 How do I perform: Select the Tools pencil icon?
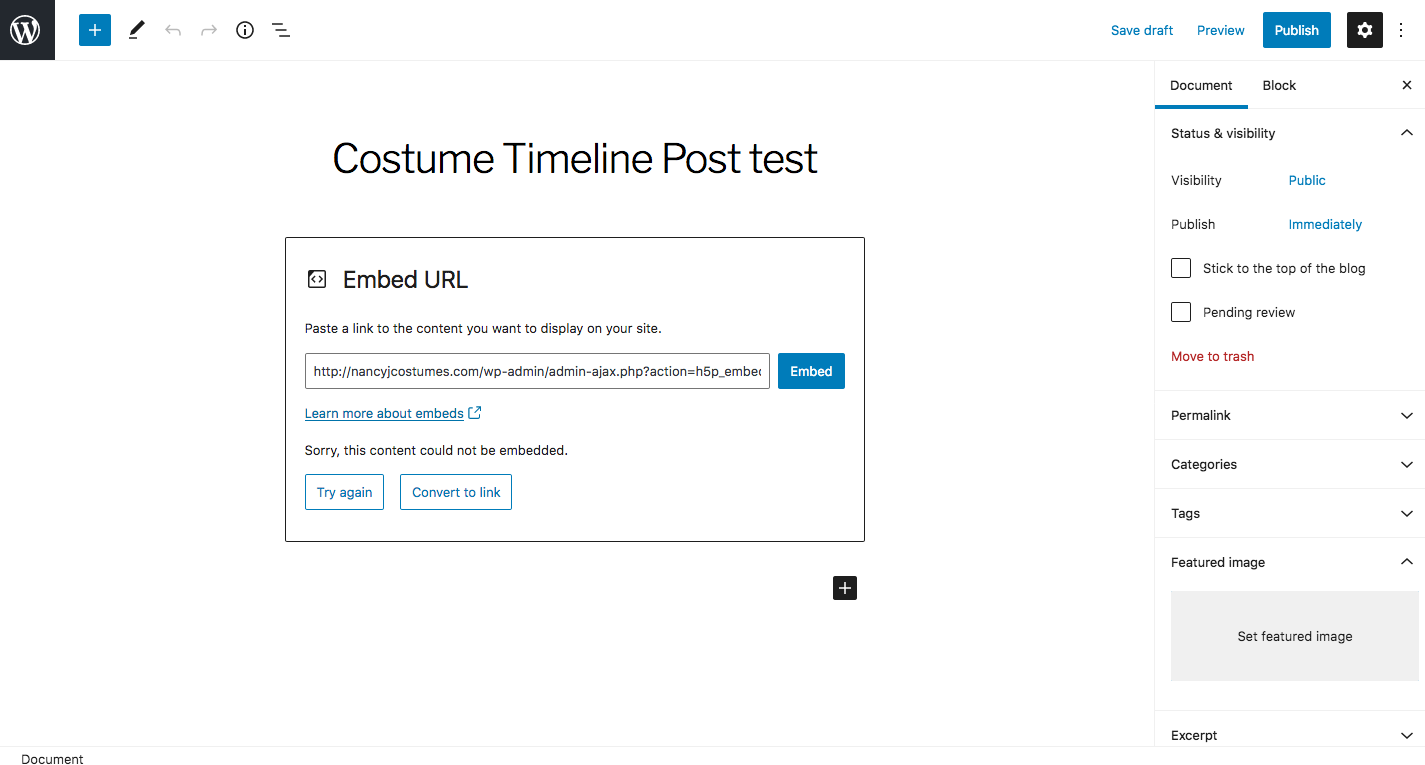(x=137, y=30)
